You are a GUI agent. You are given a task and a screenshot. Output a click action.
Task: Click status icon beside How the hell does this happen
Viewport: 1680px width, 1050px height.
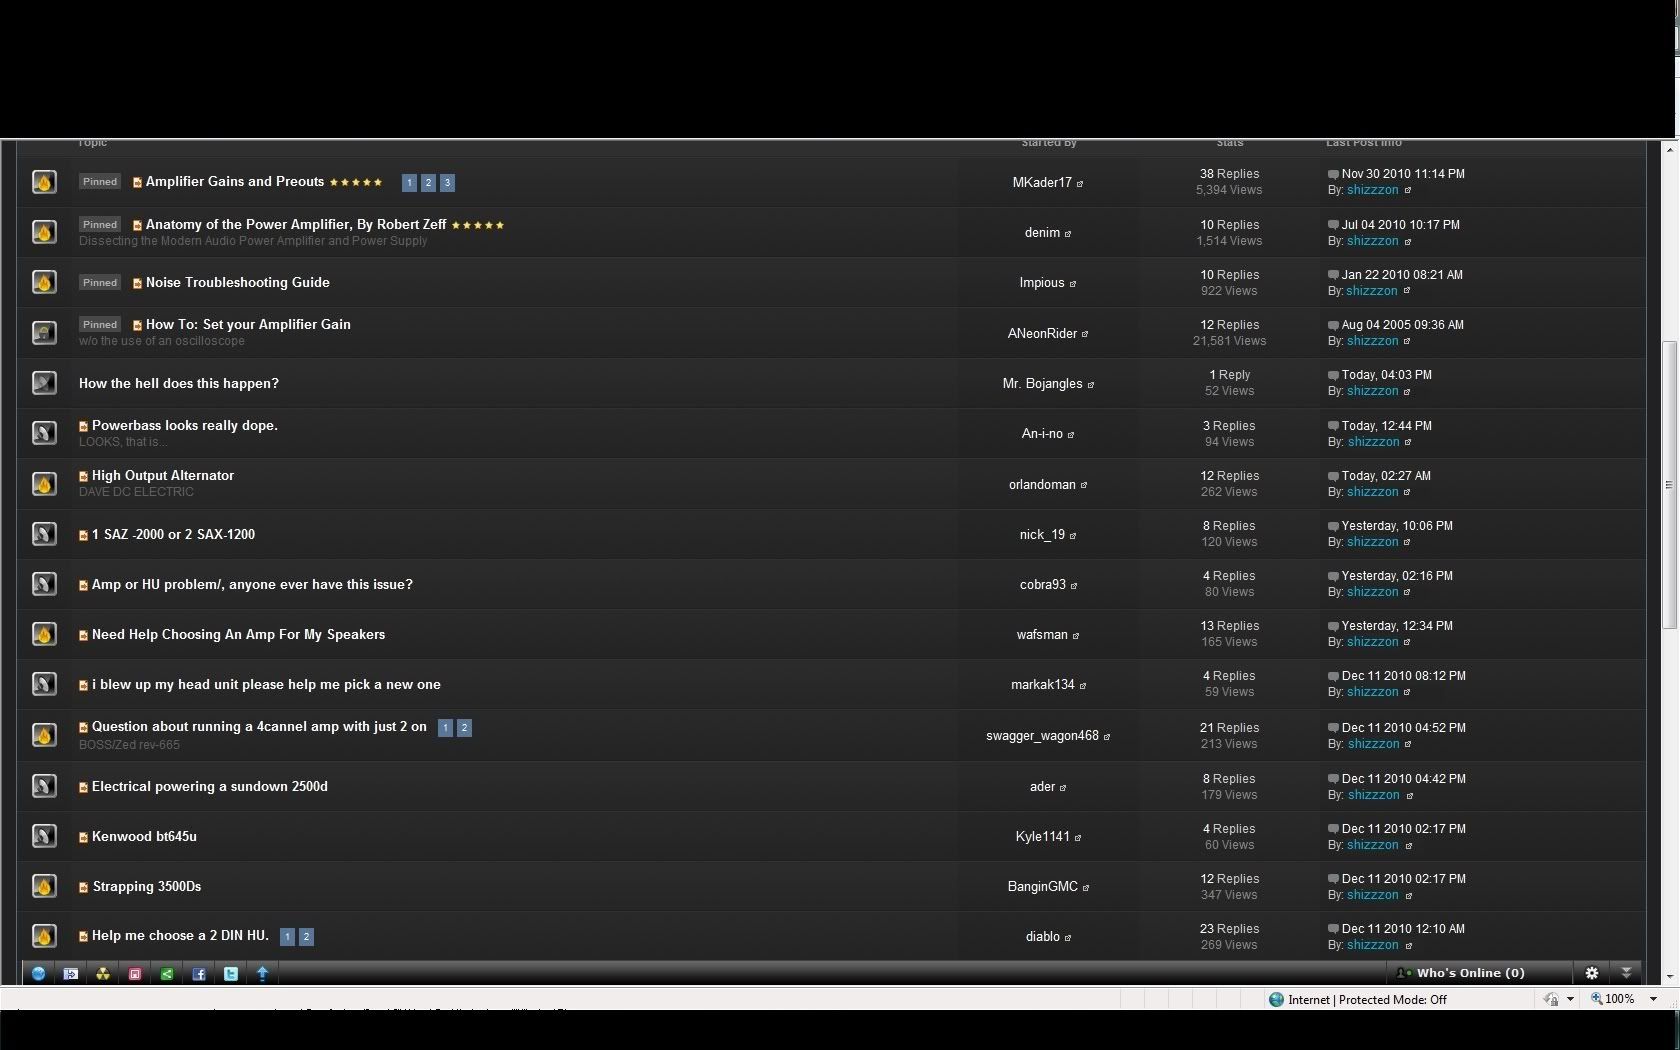(x=44, y=383)
